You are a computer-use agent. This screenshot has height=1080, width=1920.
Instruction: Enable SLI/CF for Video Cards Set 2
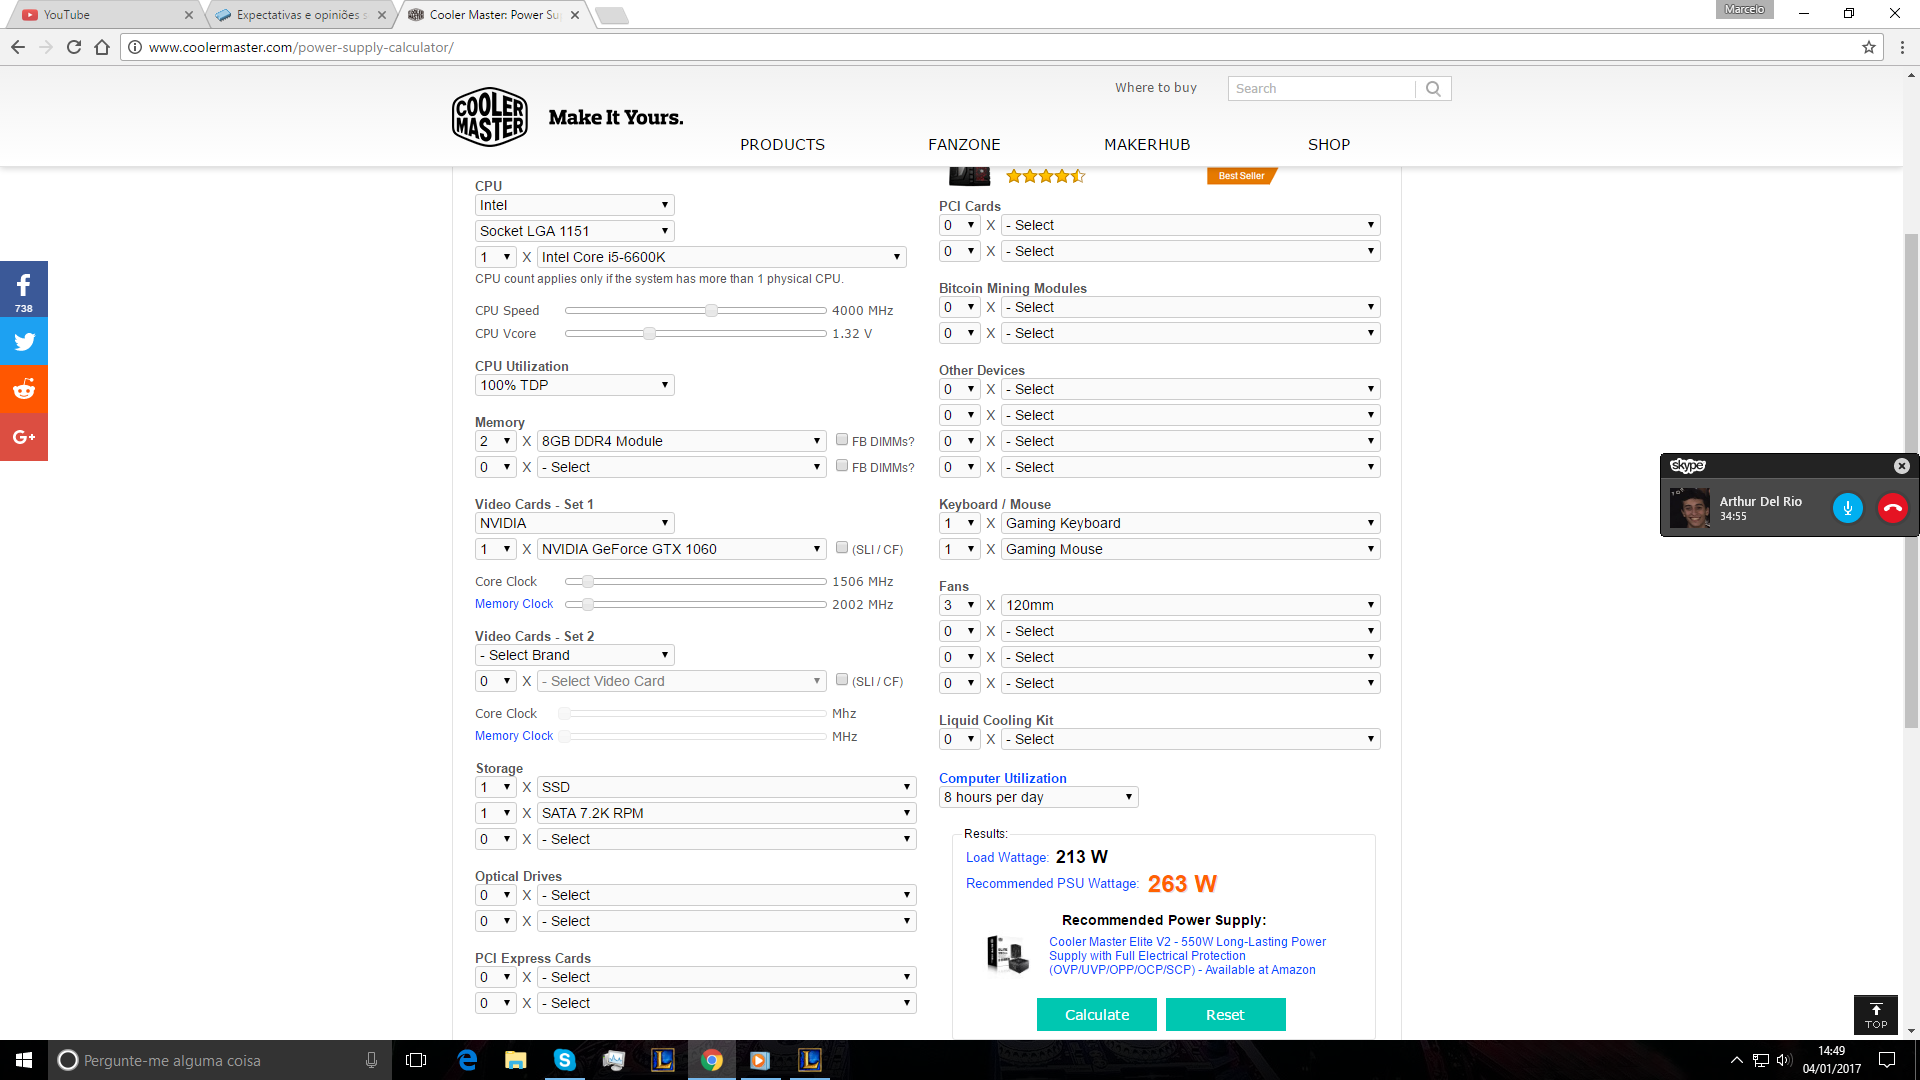pyautogui.click(x=842, y=679)
